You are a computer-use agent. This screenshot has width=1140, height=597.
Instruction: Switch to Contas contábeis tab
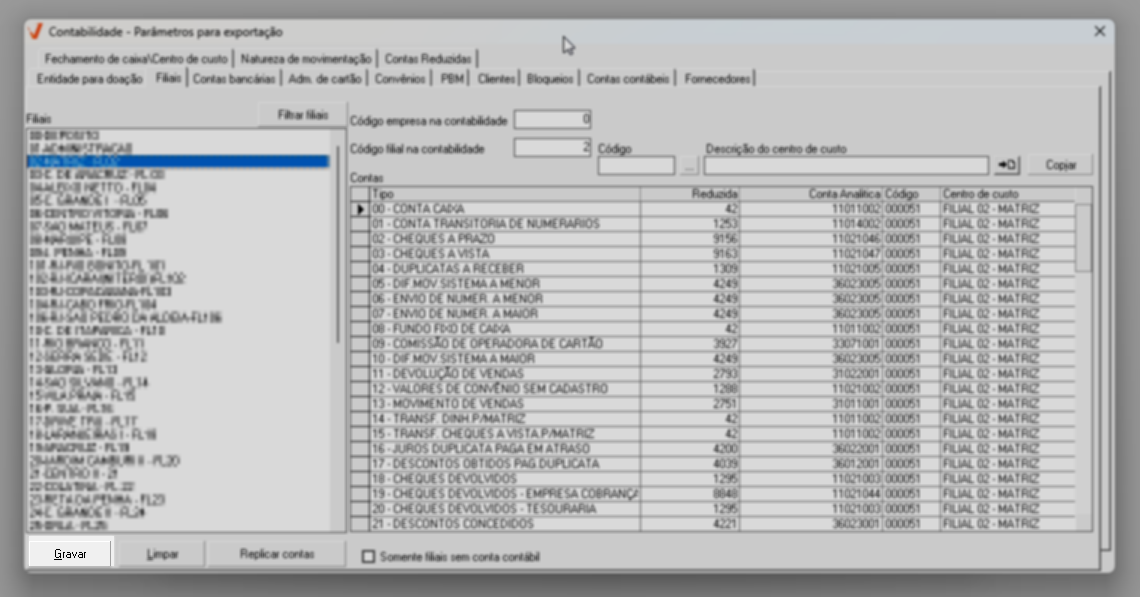[628, 79]
